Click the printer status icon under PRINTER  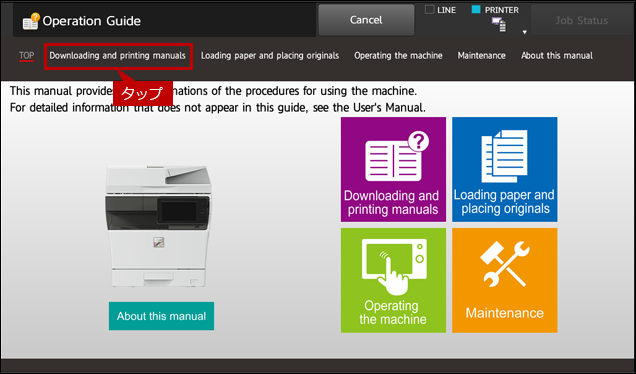tap(499, 24)
